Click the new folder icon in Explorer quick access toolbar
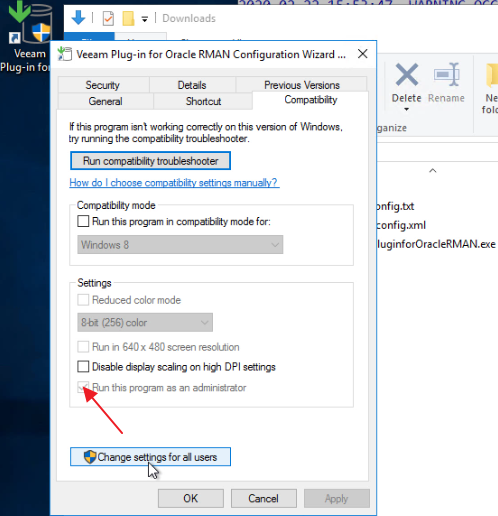The height and width of the screenshot is (516, 498). pyautogui.click(x=128, y=18)
